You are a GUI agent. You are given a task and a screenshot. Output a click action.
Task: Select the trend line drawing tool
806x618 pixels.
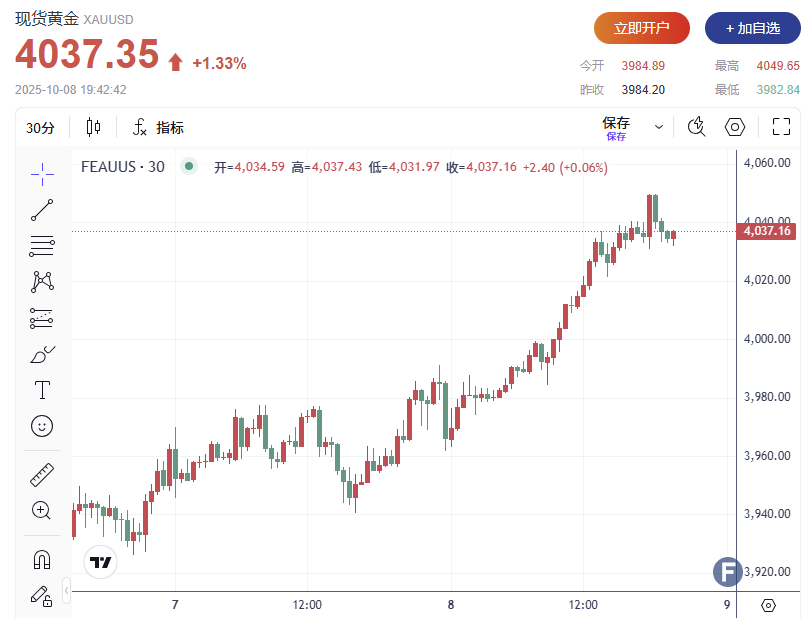coord(42,209)
